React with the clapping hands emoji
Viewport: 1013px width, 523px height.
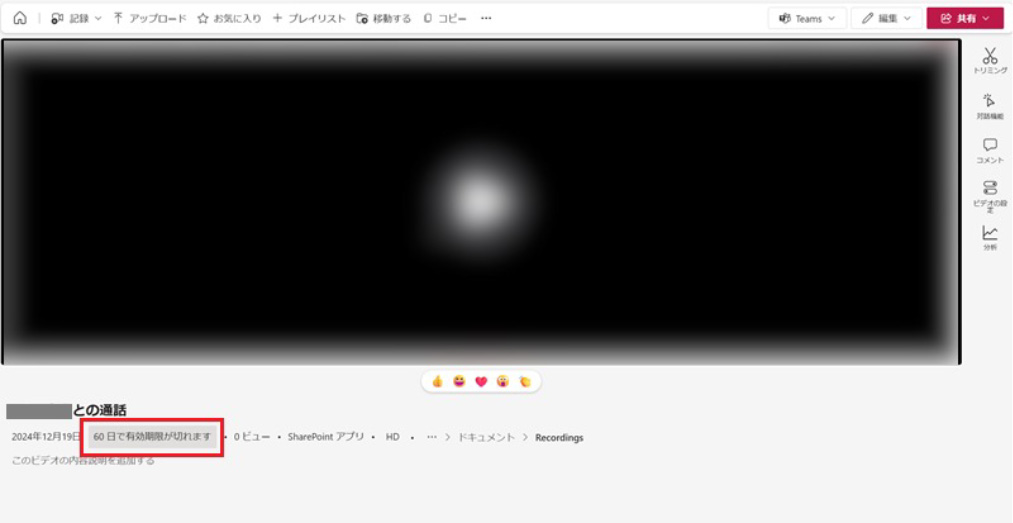coord(525,382)
